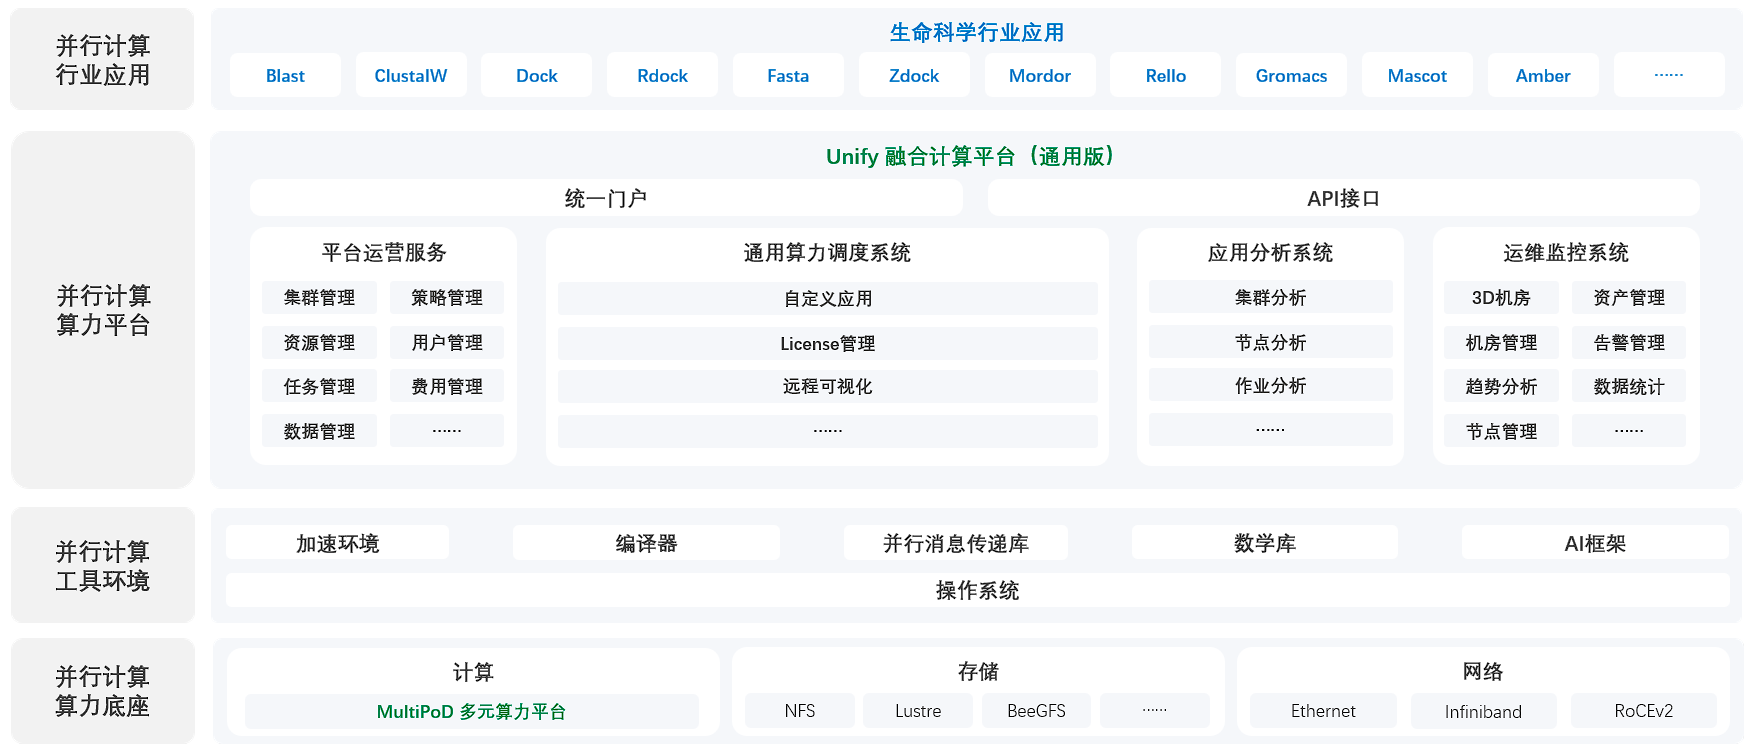Click the 平台运营服务 heading

tap(384, 252)
